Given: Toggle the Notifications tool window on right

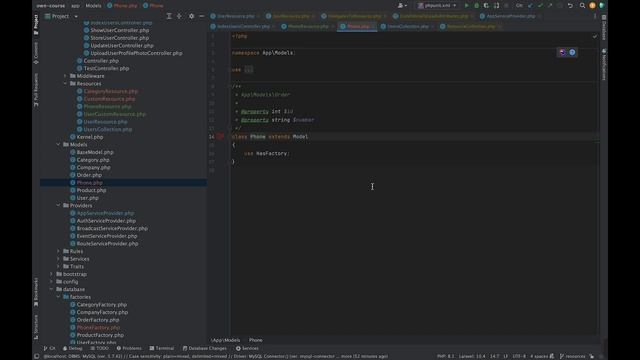Looking at the screenshot, I should pyautogui.click(x=604, y=64).
